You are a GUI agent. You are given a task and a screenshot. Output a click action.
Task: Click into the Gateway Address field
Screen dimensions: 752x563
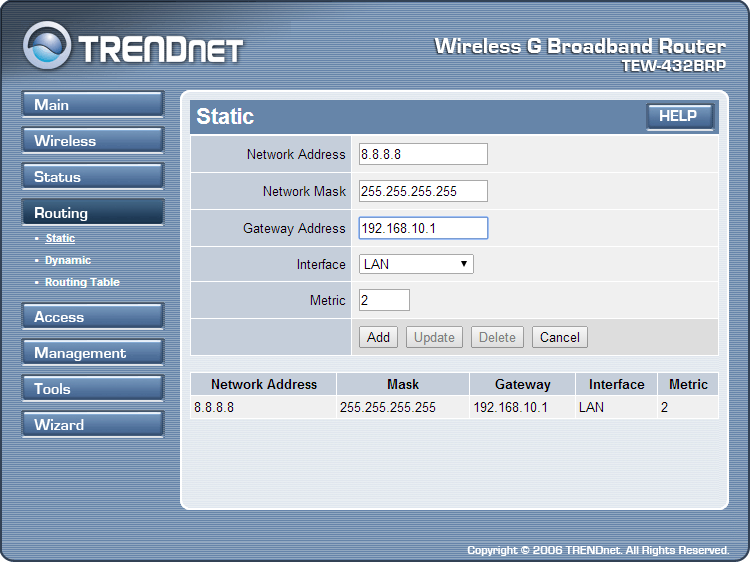423,228
